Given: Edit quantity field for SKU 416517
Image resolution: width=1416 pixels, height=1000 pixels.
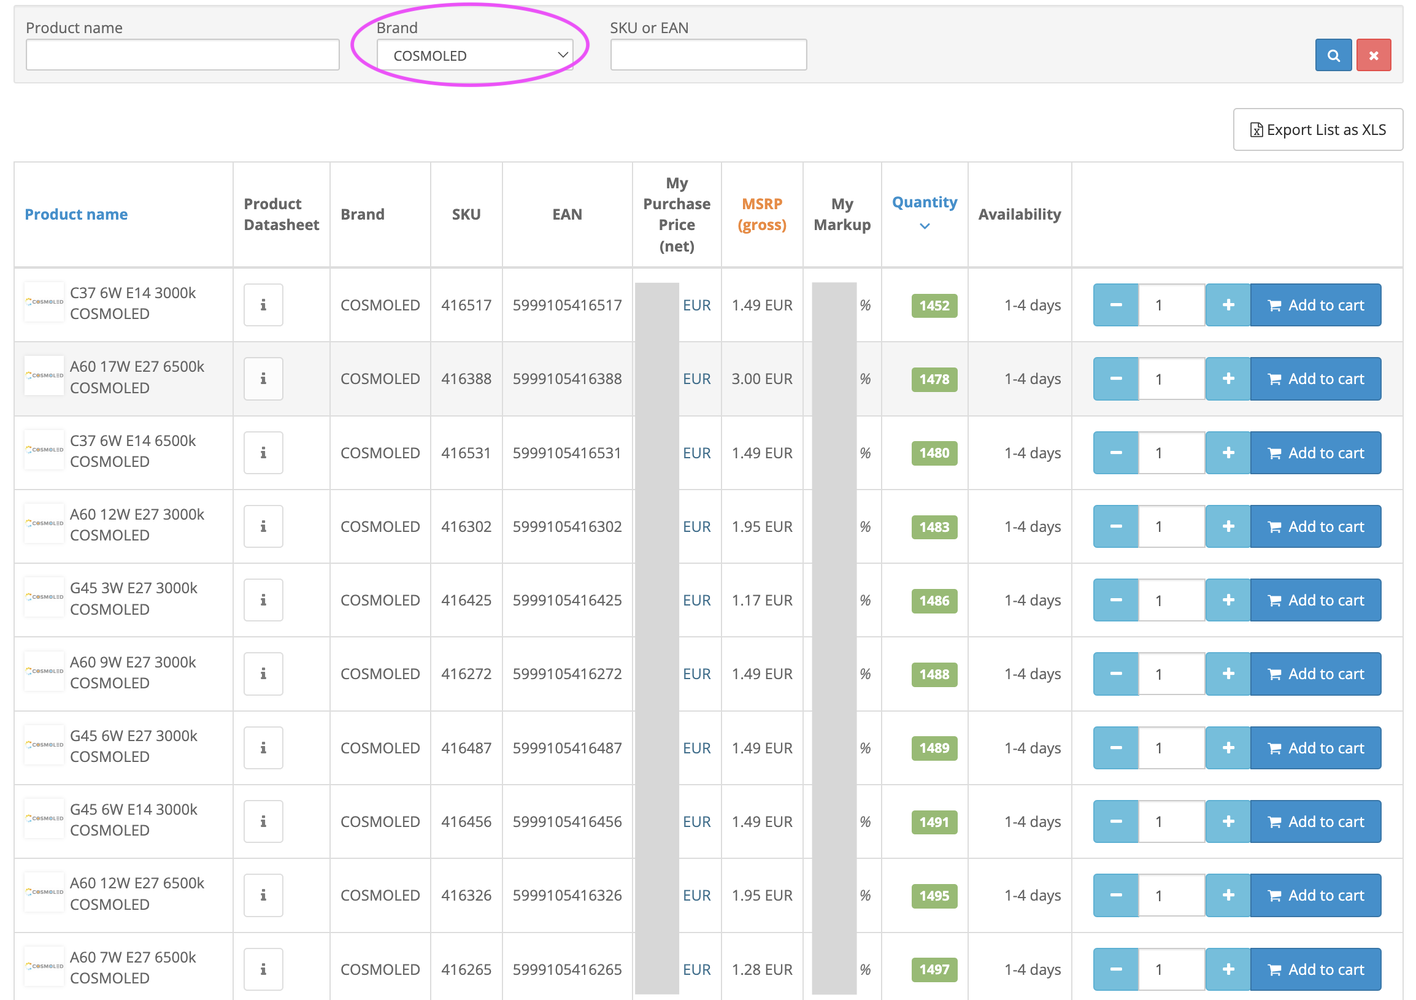Looking at the screenshot, I should tap(1172, 305).
